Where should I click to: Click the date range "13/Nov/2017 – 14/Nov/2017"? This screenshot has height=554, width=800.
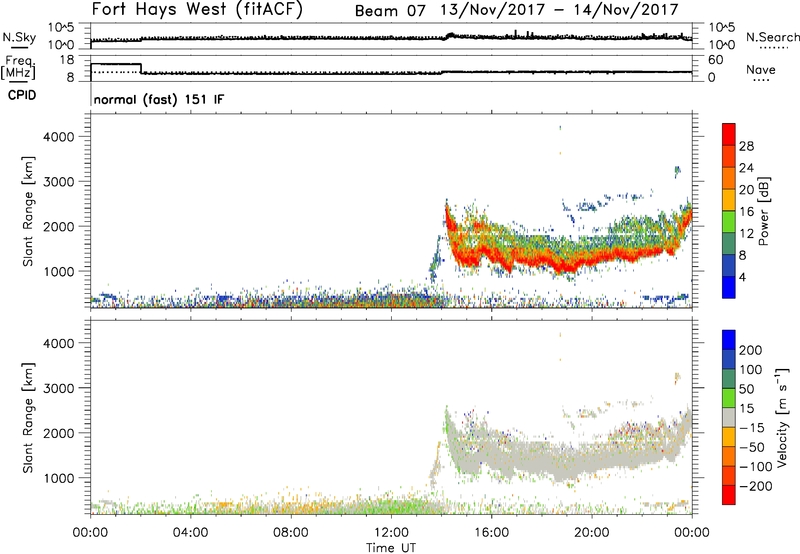(560, 10)
